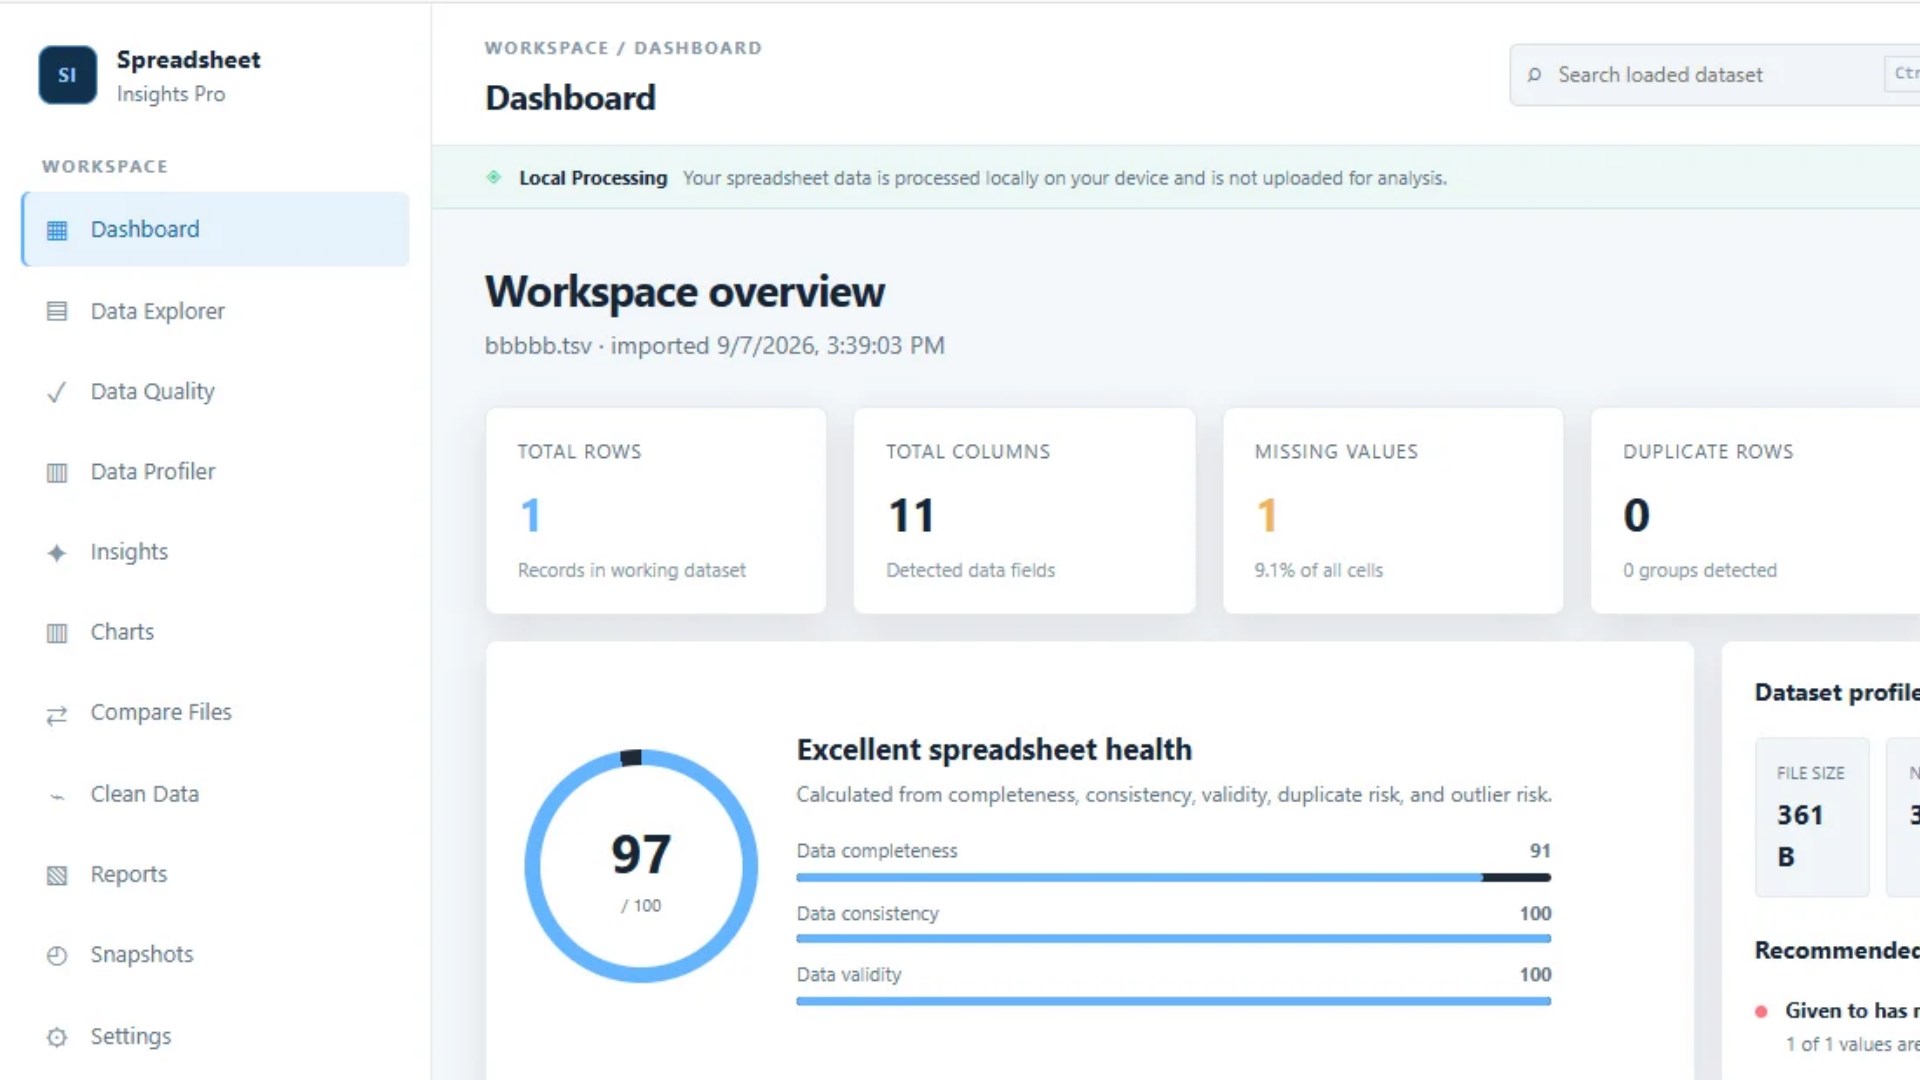Open the Data Profiler page
This screenshot has height=1080, width=1920.
click(x=215, y=471)
